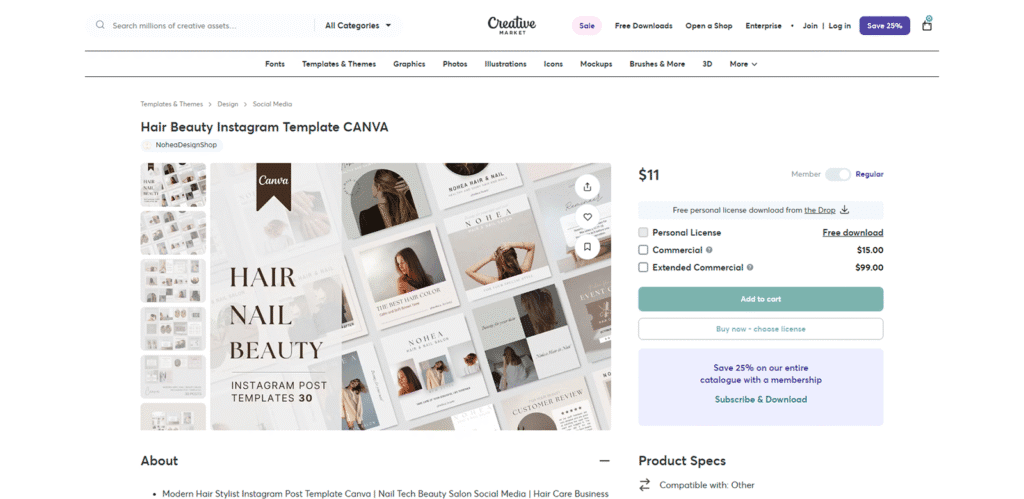This screenshot has height=499, width=1024.
Task: Select the second product preview thumbnail
Action: click(173, 233)
